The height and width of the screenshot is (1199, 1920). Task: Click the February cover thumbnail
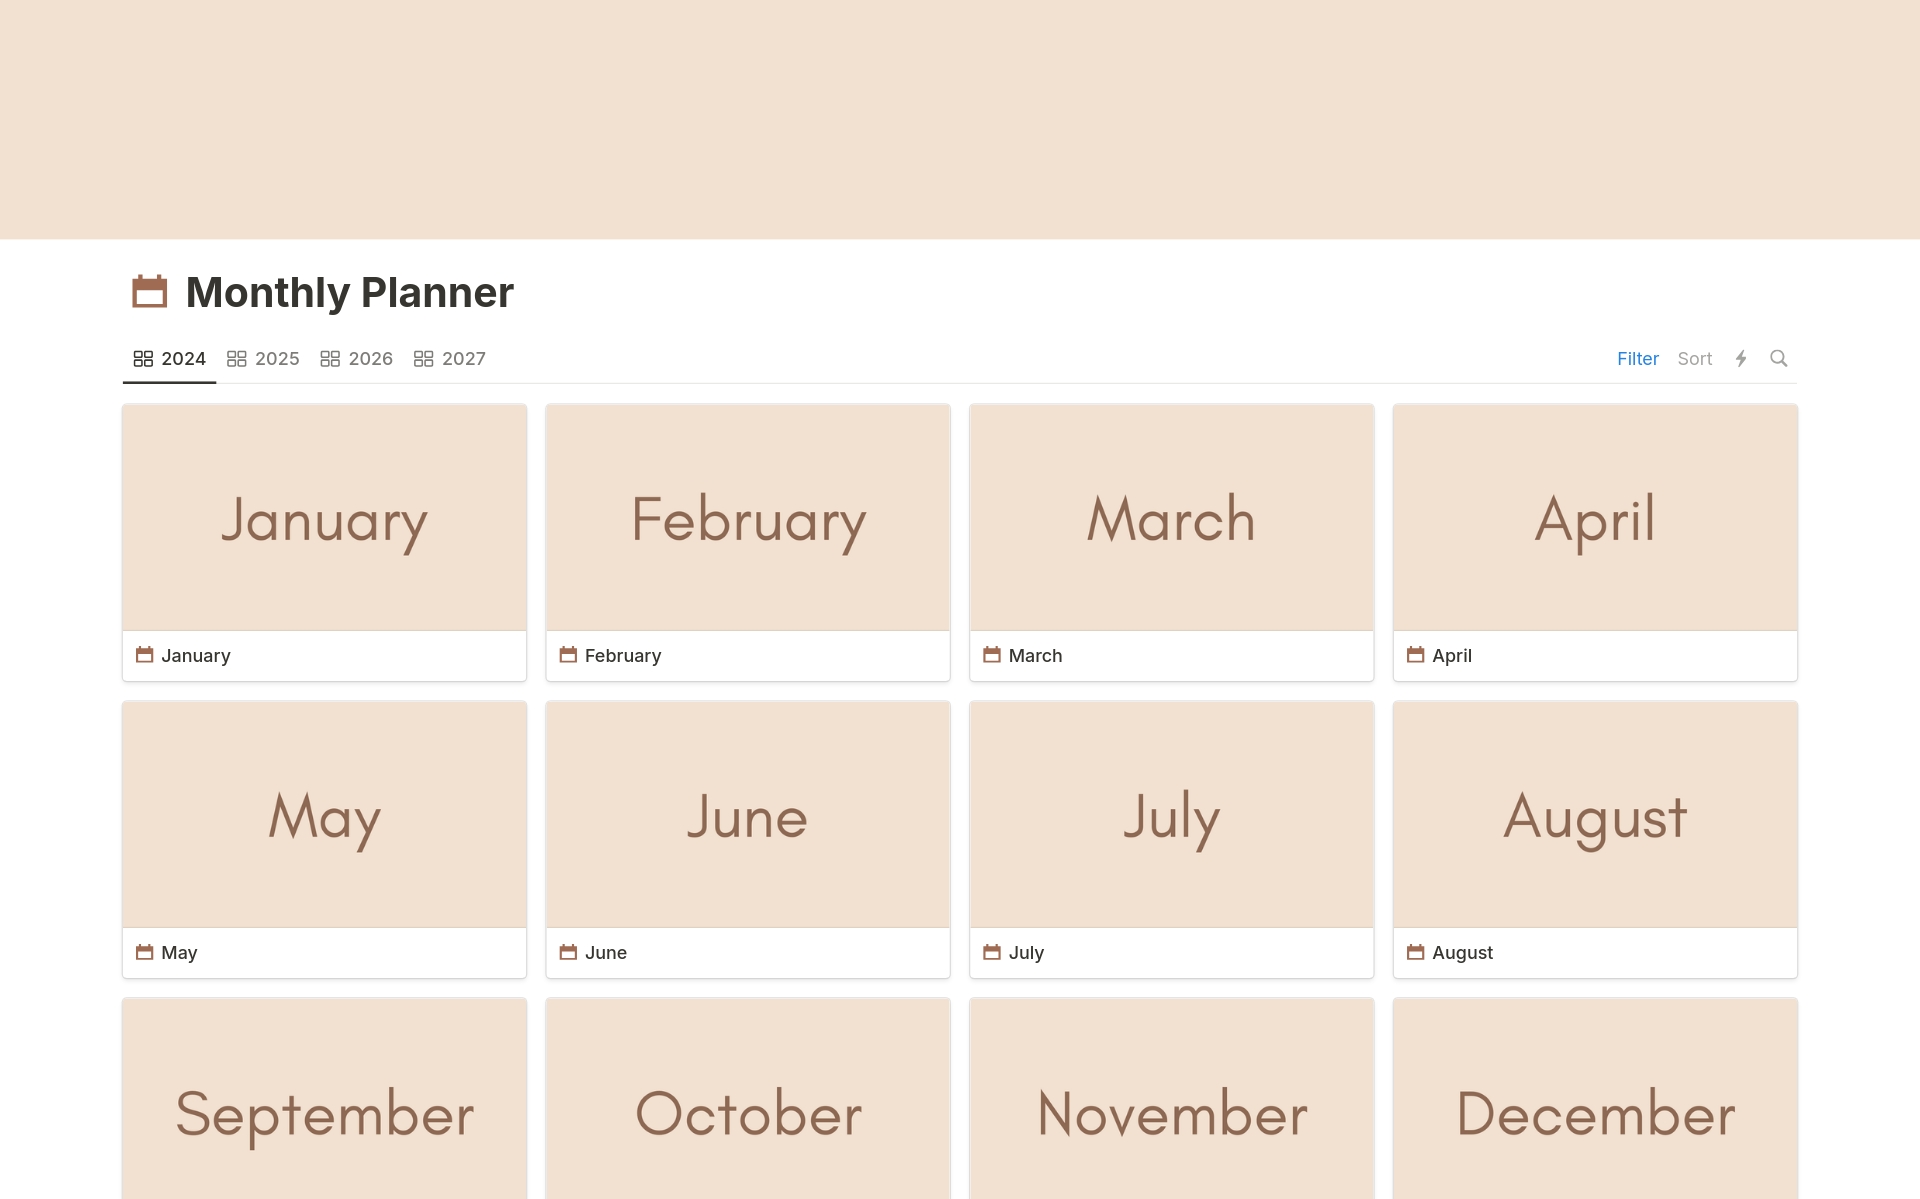click(747, 517)
